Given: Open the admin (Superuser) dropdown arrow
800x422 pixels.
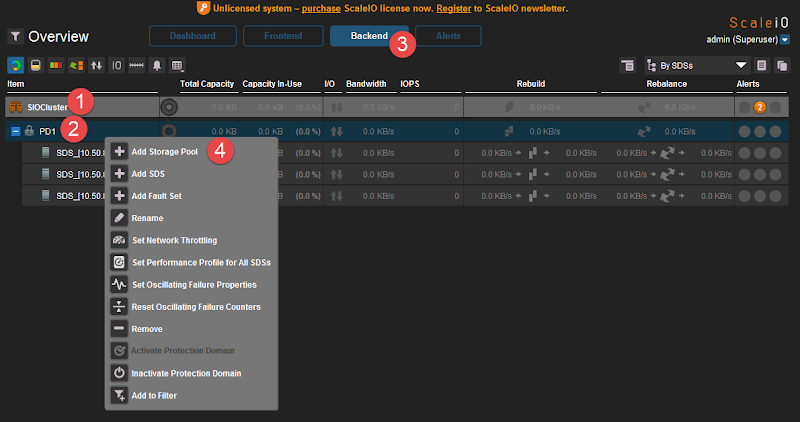Looking at the screenshot, I should 785,39.
